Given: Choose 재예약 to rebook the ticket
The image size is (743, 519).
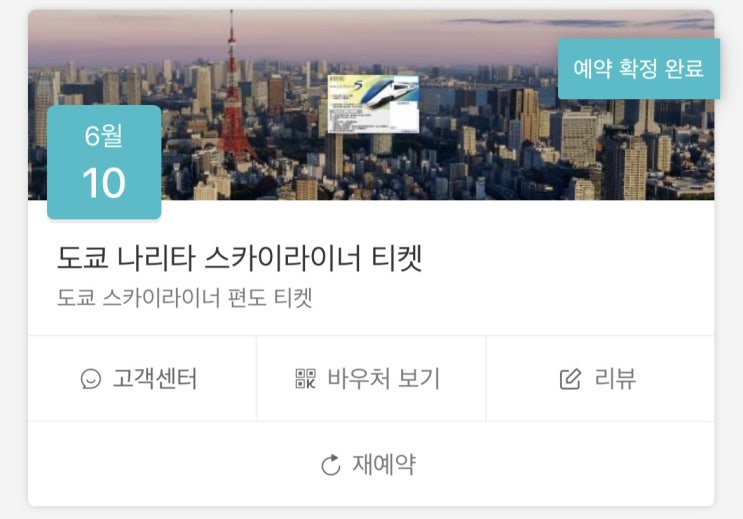Looking at the screenshot, I should point(371,464).
